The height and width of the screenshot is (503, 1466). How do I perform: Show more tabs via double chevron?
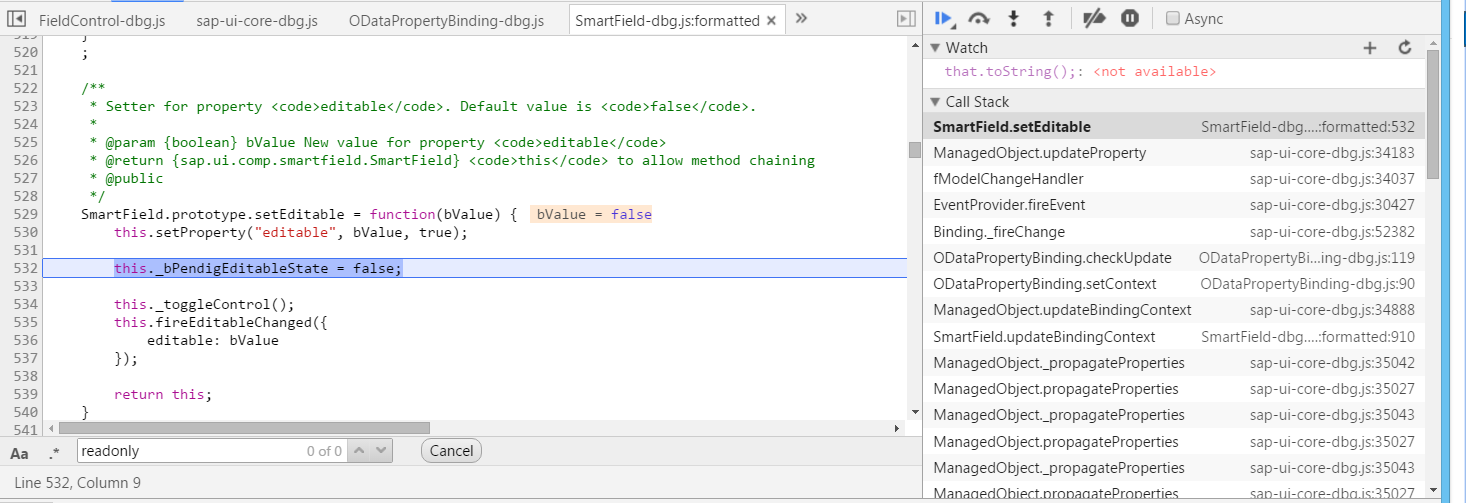coord(800,18)
